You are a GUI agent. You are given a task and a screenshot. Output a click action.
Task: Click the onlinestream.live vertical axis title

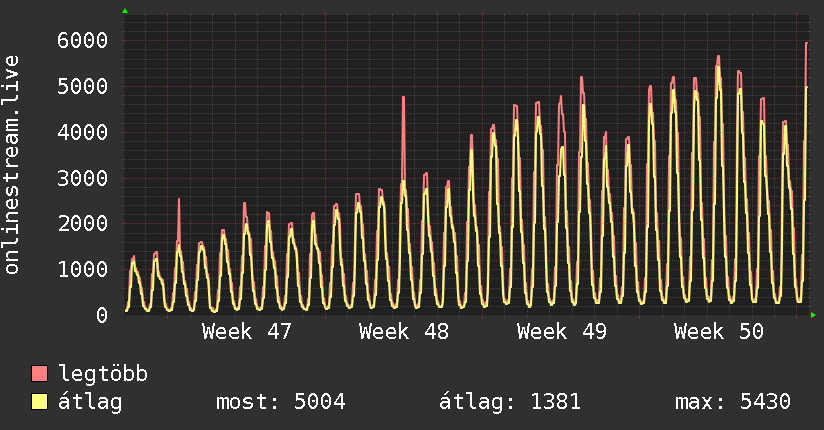[x=13, y=165]
